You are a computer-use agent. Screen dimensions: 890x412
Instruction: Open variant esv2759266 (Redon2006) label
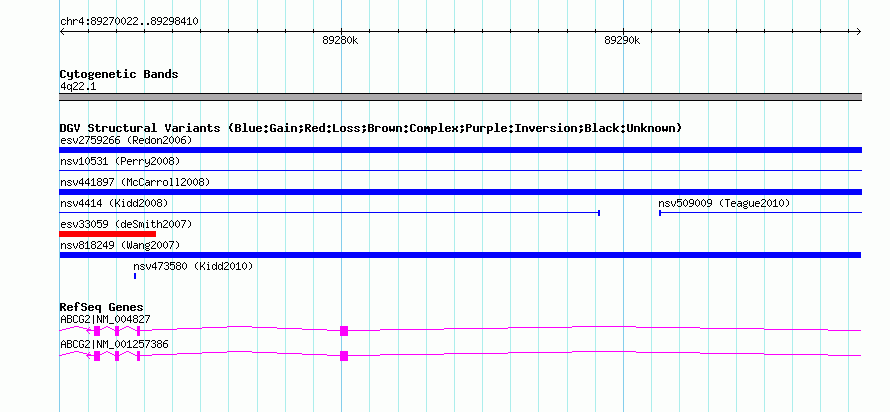pos(126,140)
